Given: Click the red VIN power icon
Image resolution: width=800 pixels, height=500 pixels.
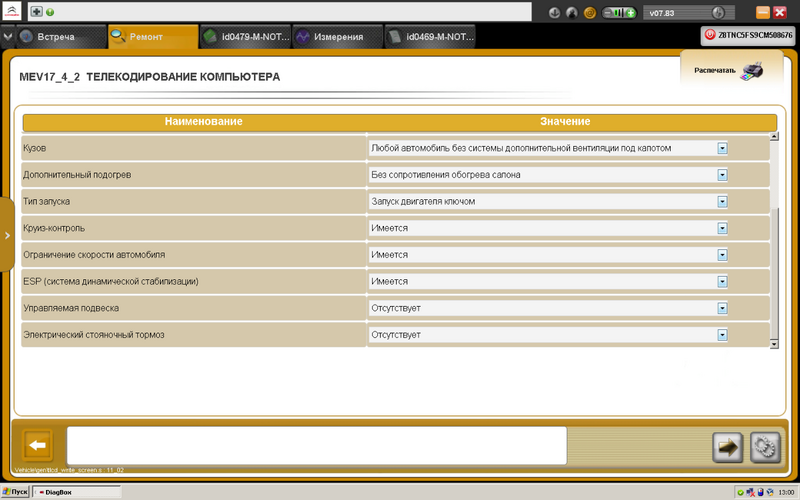Looking at the screenshot, I should pyautogui.click(x=710, y=35).
